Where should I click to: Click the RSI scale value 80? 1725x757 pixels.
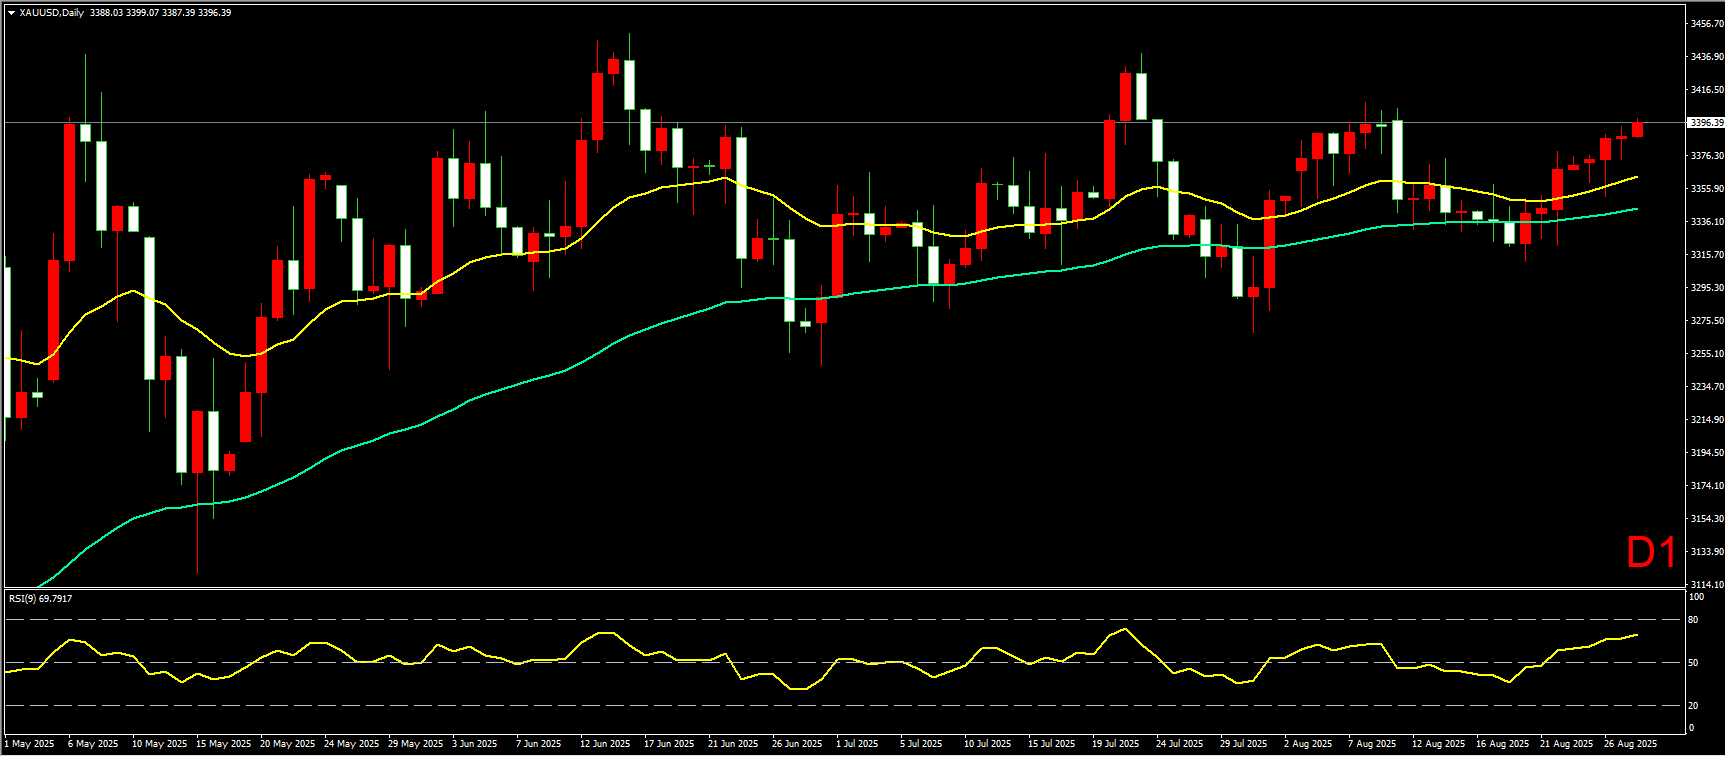point(1693,620)
